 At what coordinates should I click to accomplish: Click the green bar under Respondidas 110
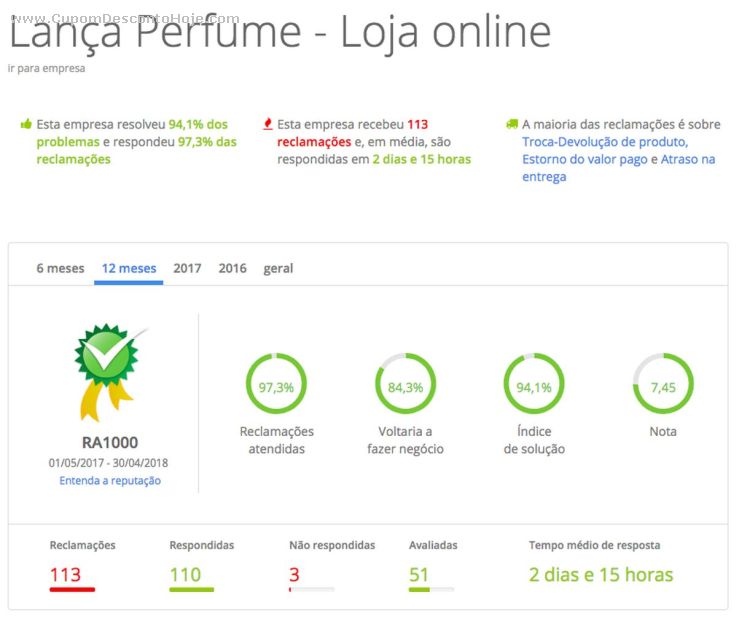(191, 589)
